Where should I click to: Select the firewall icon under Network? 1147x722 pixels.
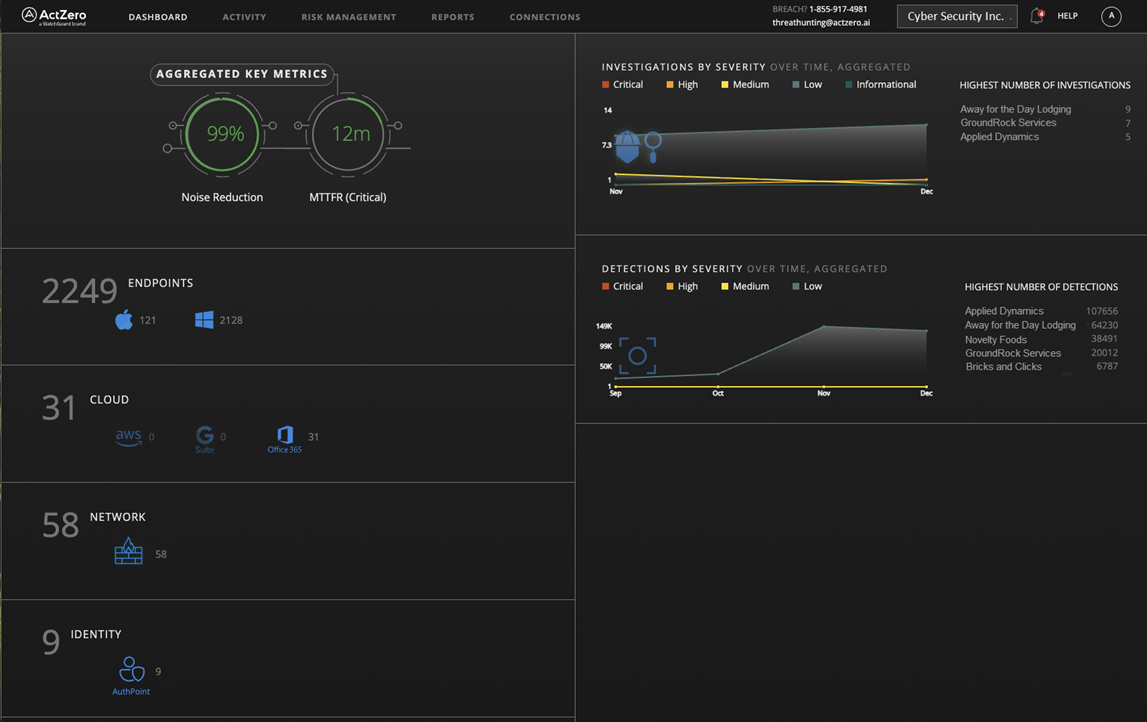pyautogui.click(x=128, y=550)
